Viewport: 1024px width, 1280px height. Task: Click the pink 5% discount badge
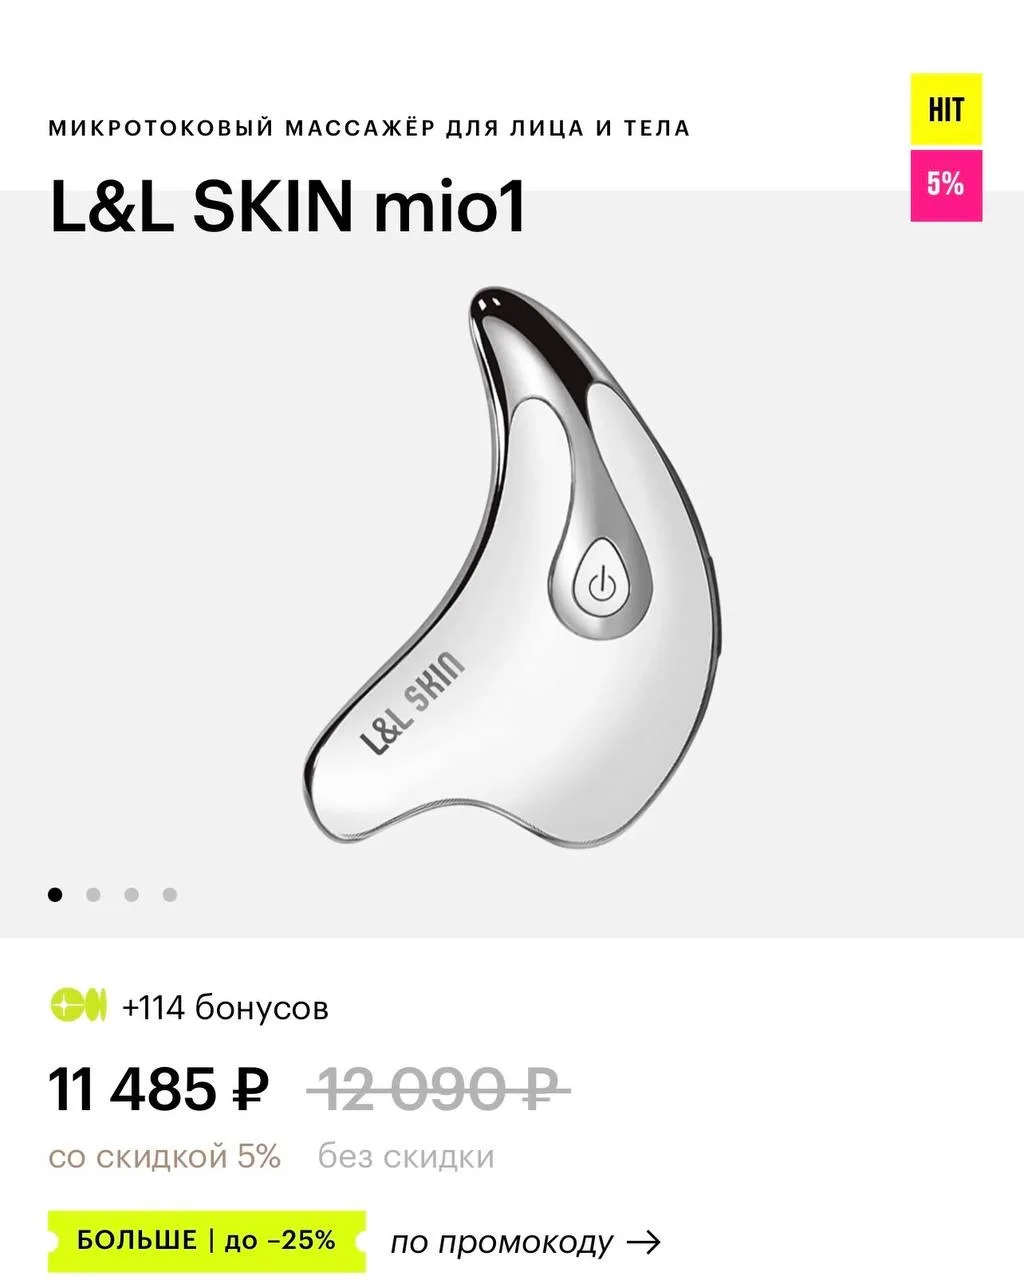[946, 184]
